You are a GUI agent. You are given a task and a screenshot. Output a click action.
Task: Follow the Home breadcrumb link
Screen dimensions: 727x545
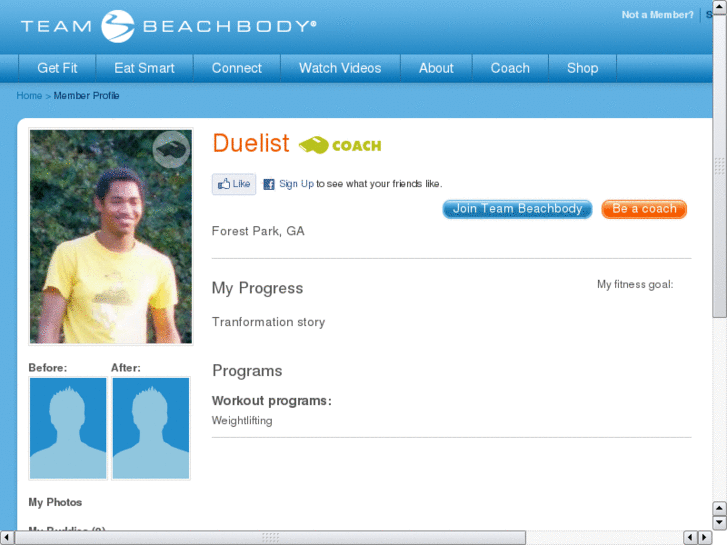click(x=29, y=96)
